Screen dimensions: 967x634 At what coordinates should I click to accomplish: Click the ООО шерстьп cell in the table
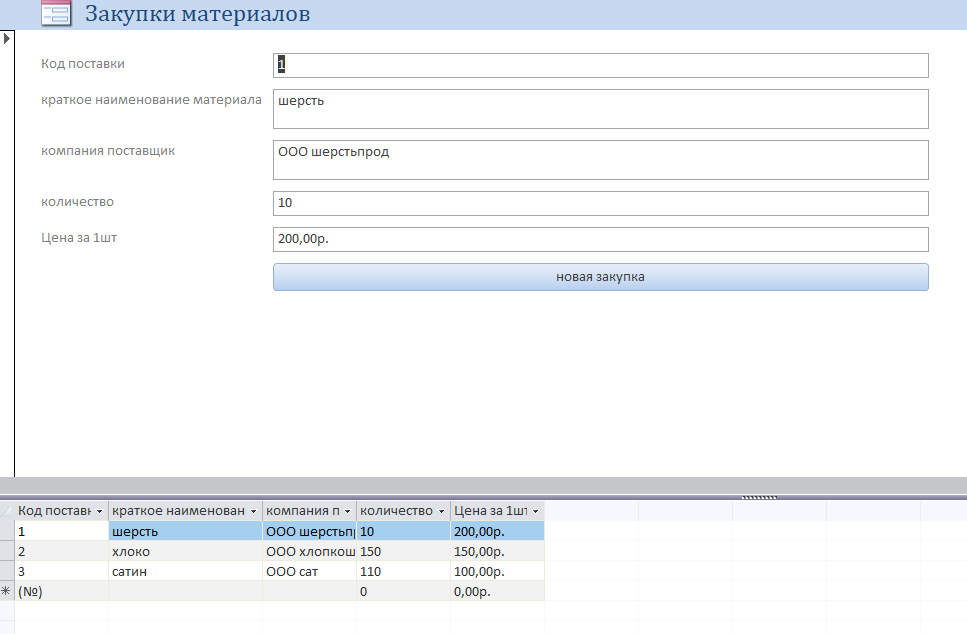click(x=310, y=531)
